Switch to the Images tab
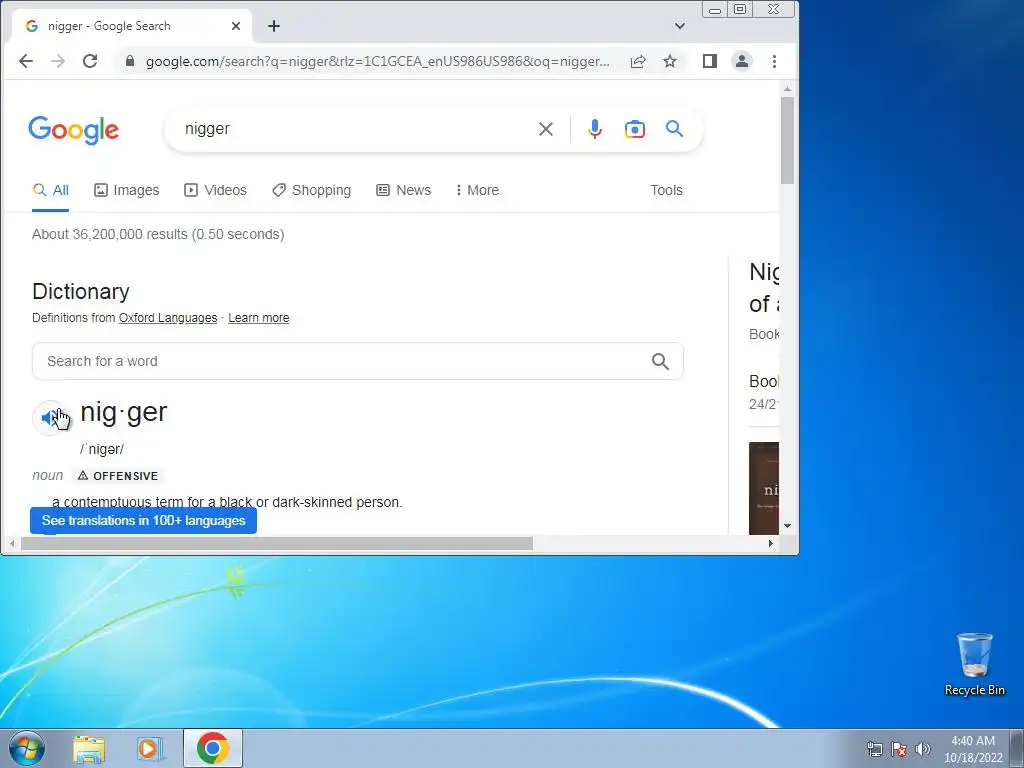The width and height of the screenshot is (1024, 768). point(127,190)
